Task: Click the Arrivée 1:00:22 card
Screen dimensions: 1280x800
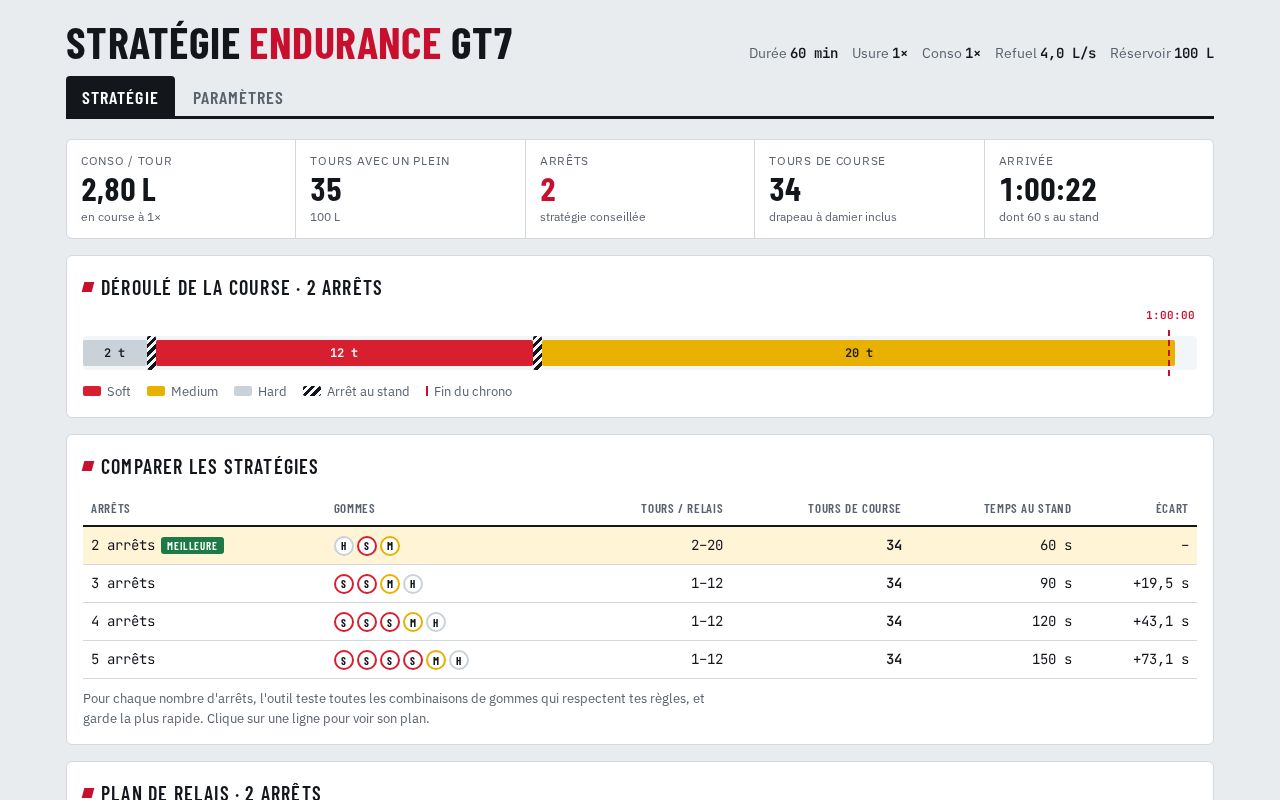Action: coord(1098,189)
